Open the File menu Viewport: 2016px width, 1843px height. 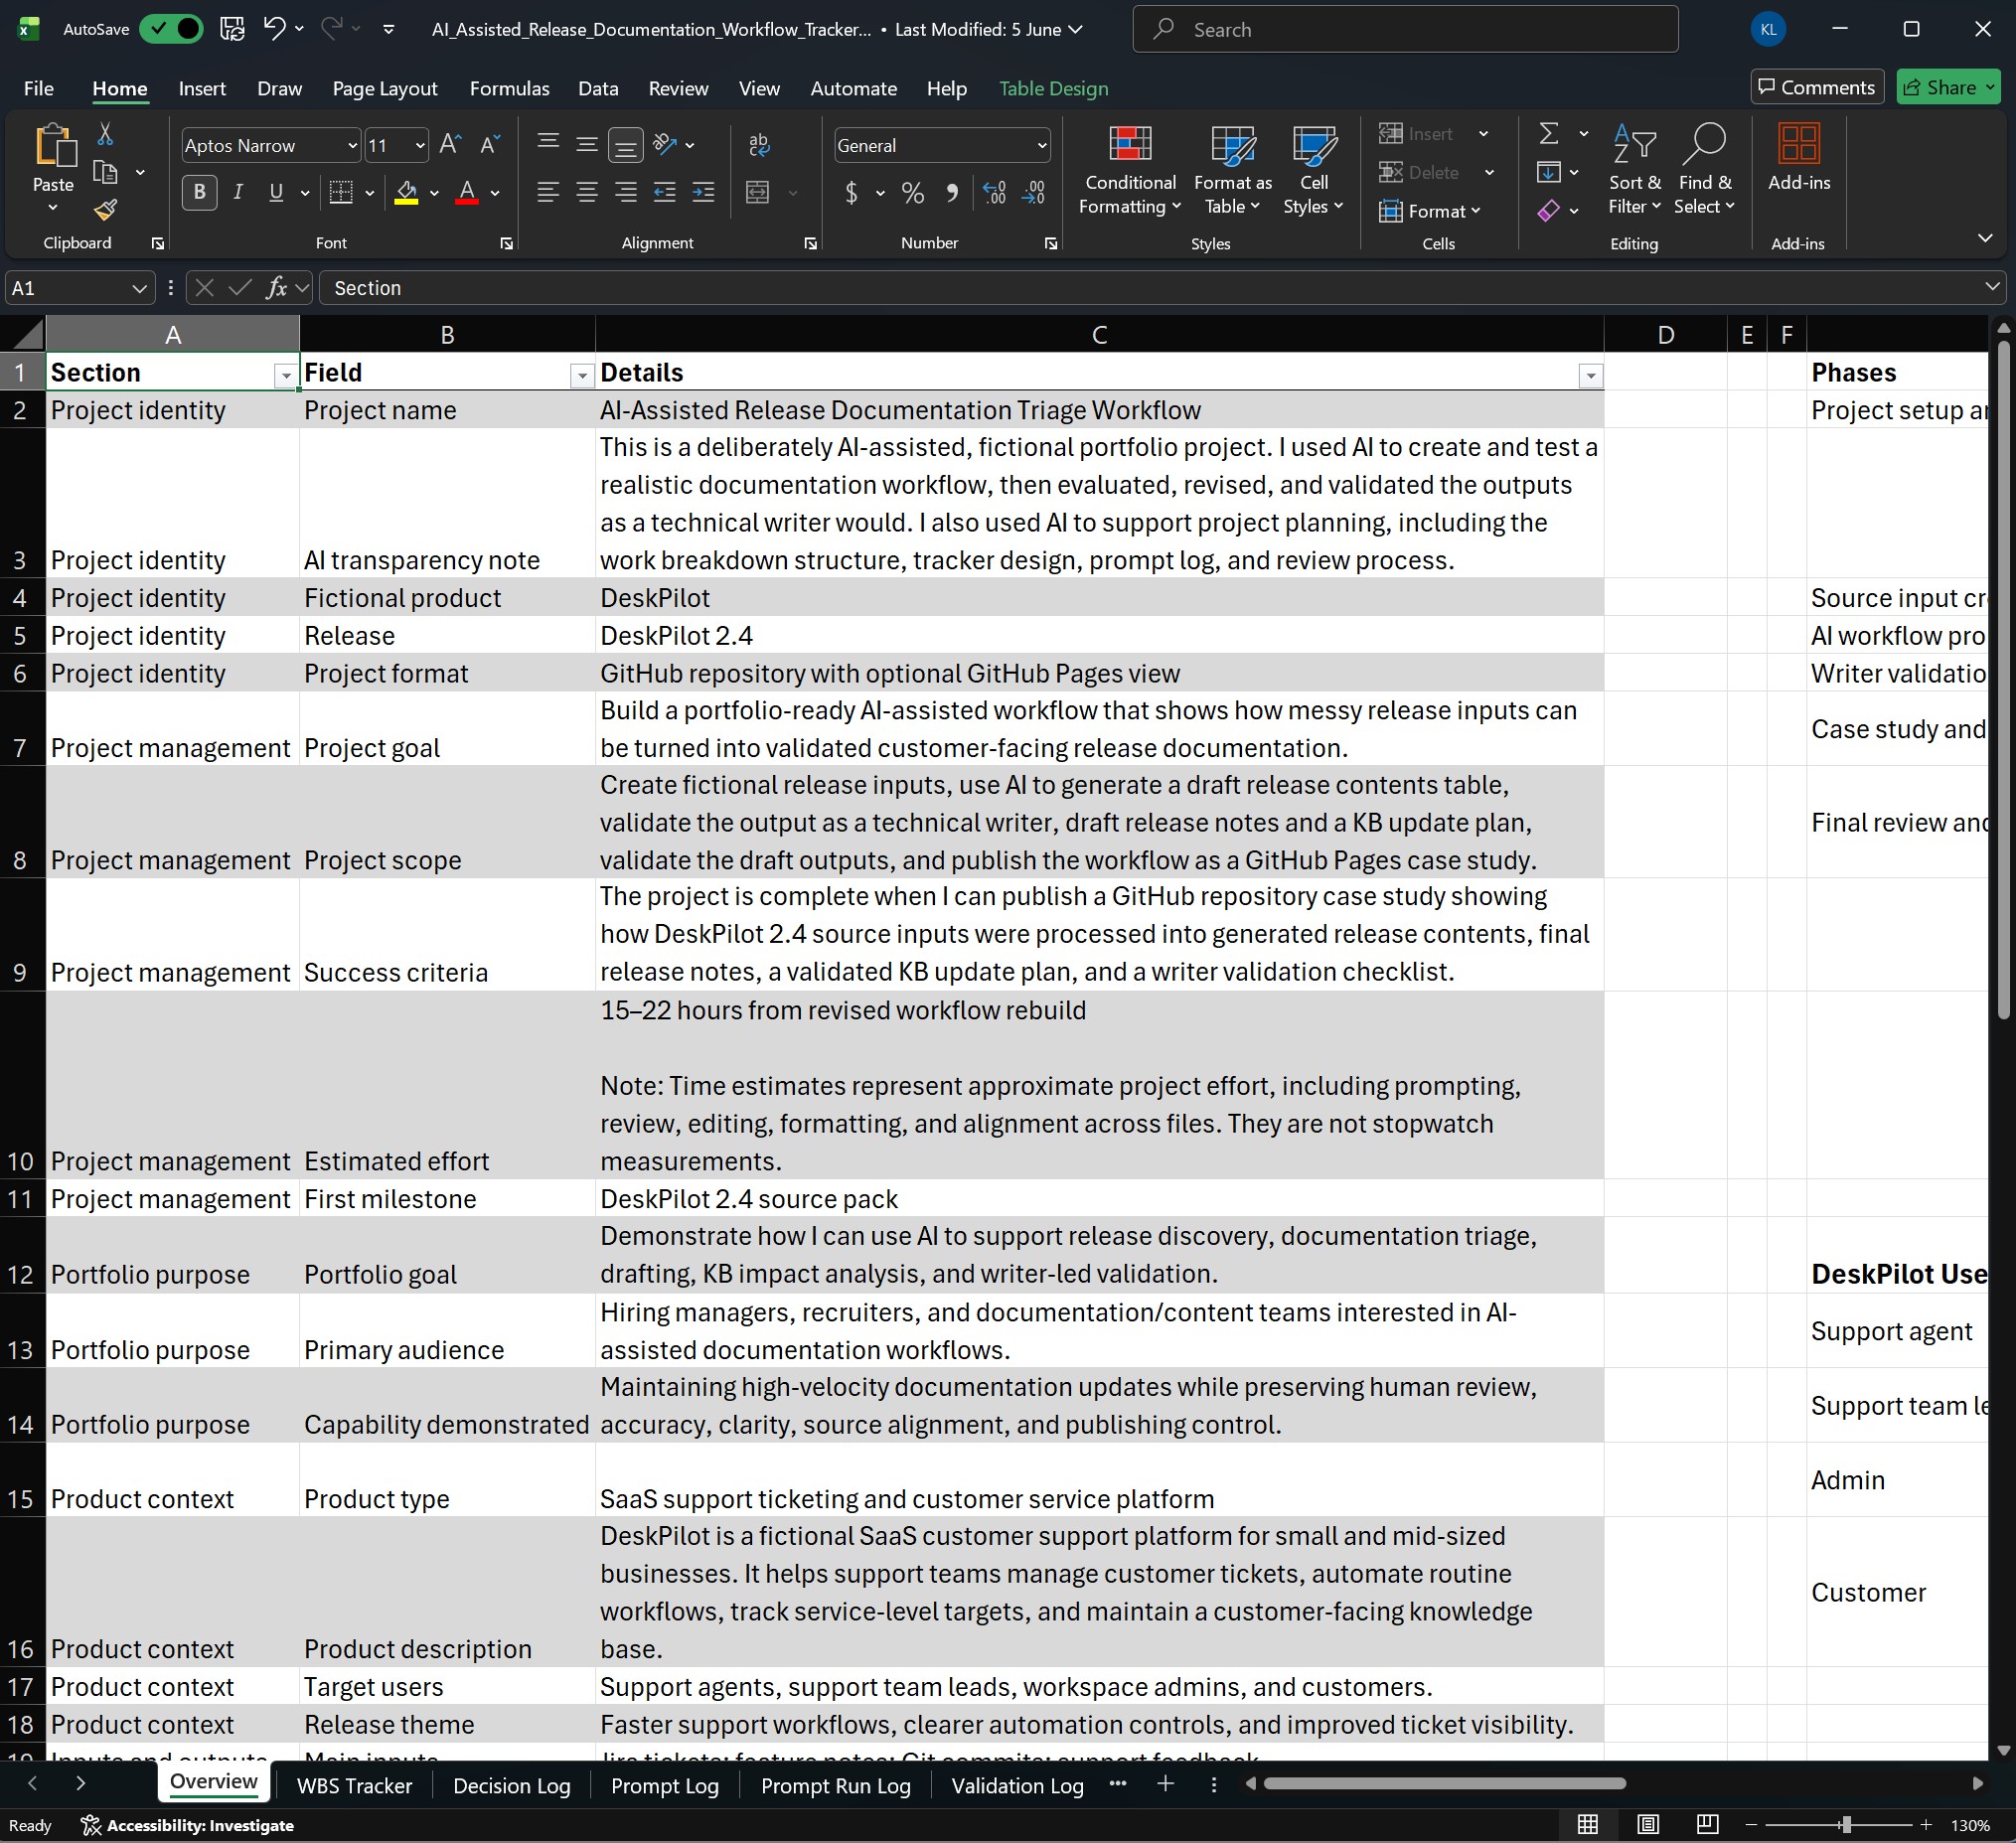pos(39,88)
